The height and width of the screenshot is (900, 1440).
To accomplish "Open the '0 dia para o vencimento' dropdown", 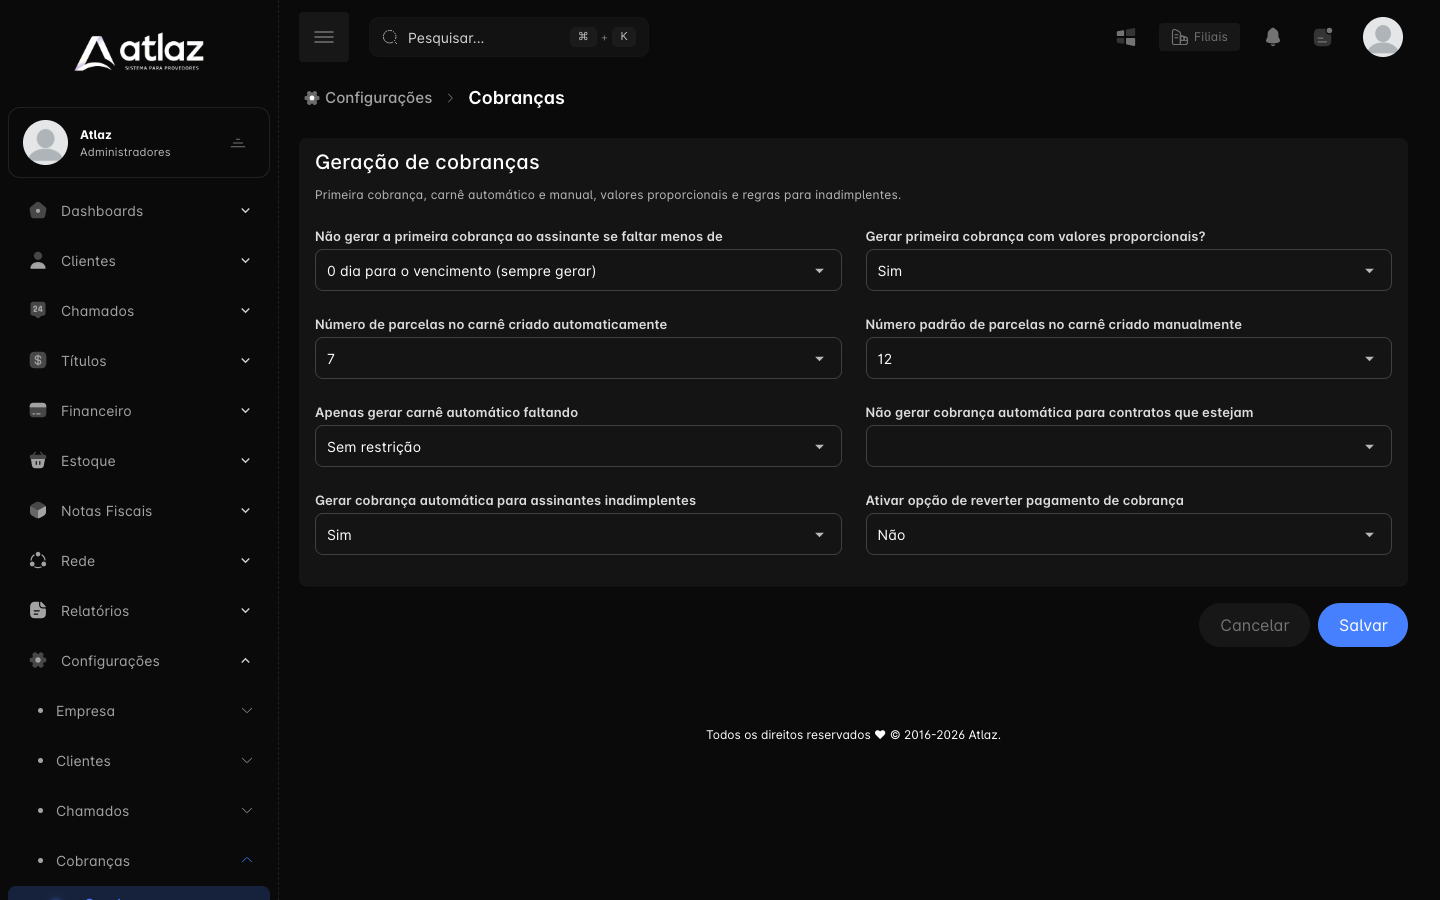I will coord(578,270).
